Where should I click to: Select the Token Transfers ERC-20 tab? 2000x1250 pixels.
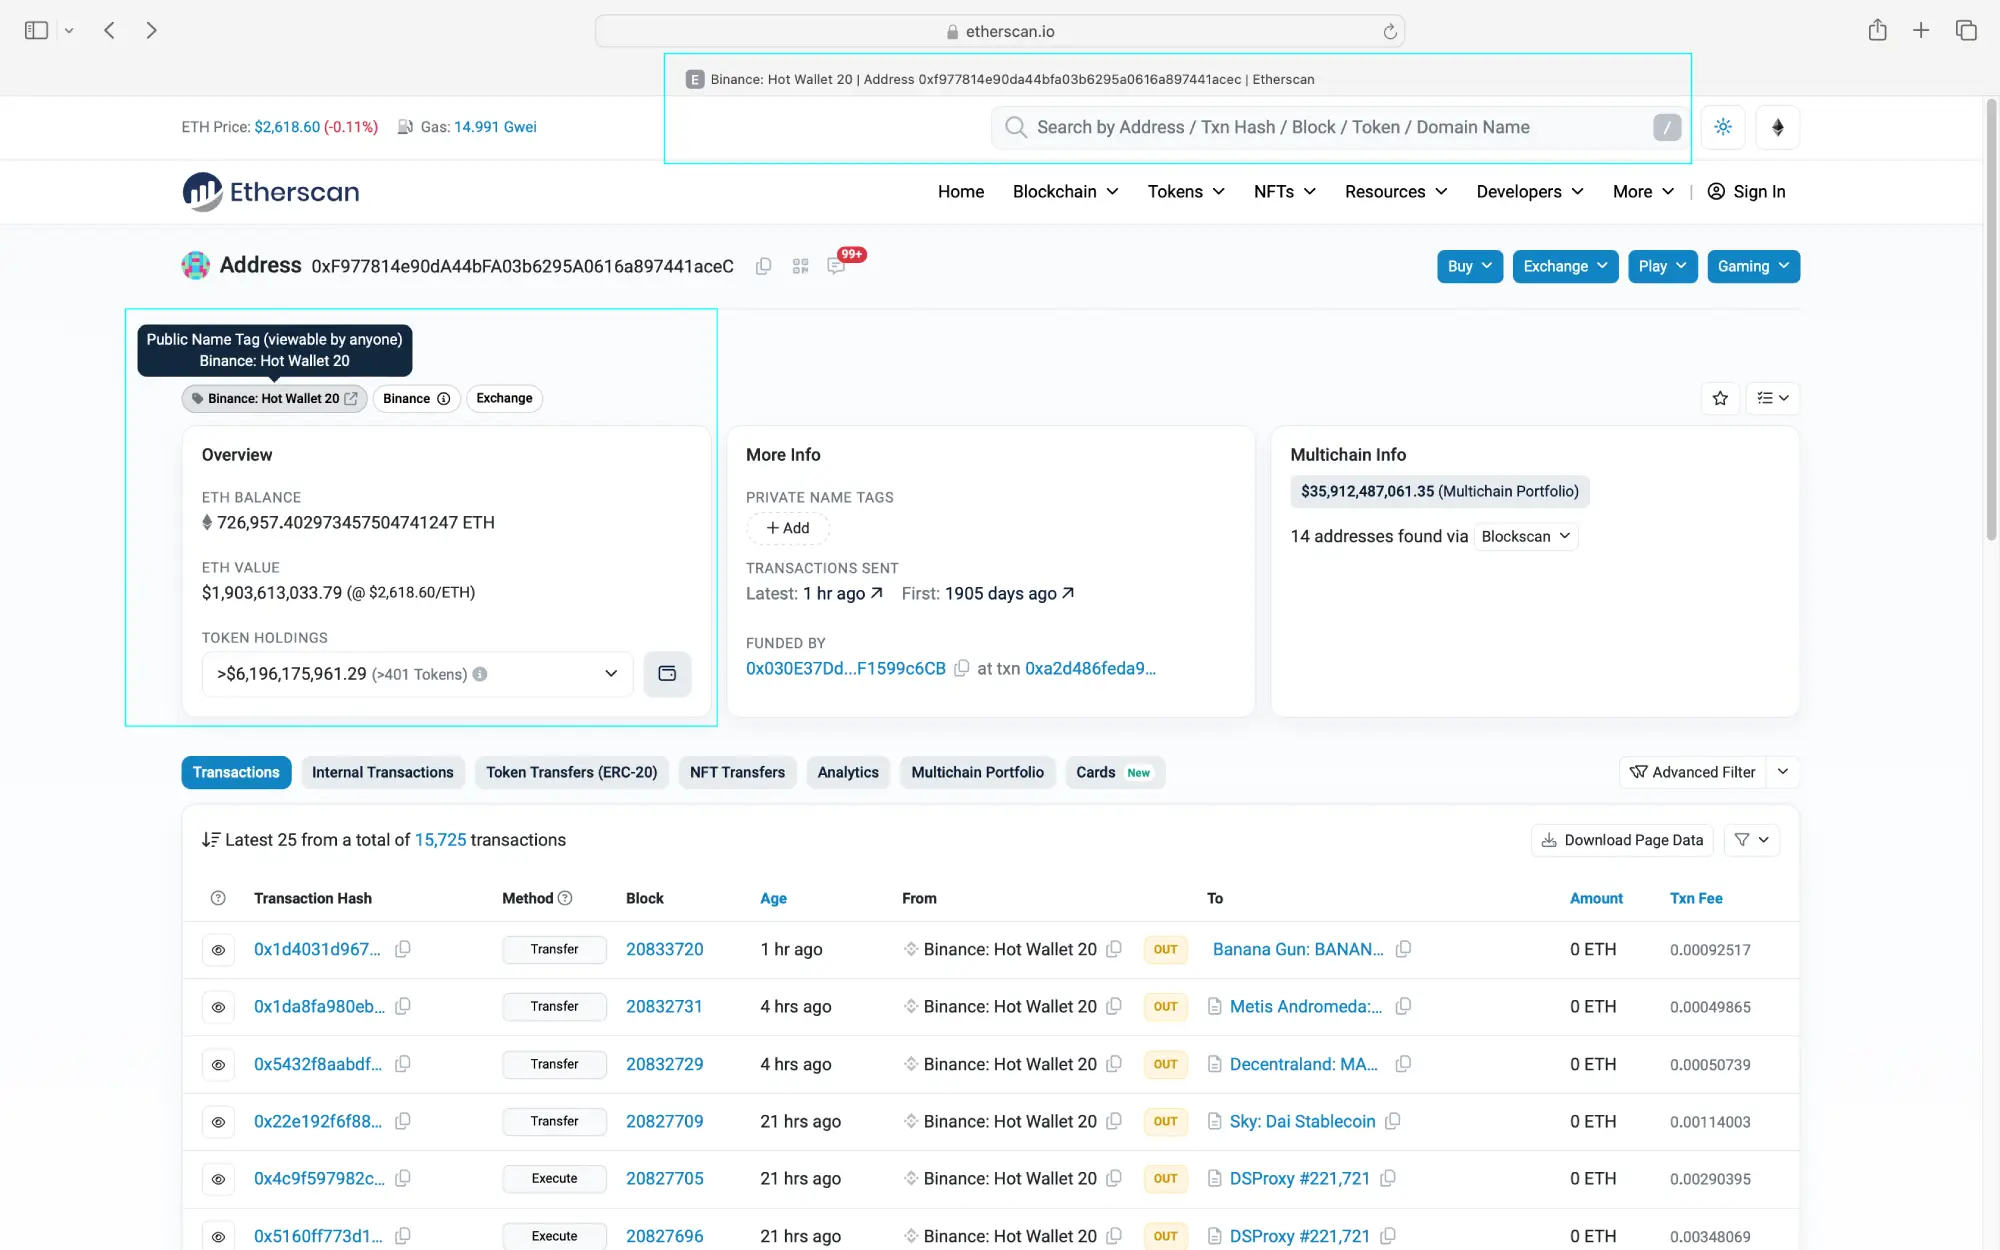(572, 772)
